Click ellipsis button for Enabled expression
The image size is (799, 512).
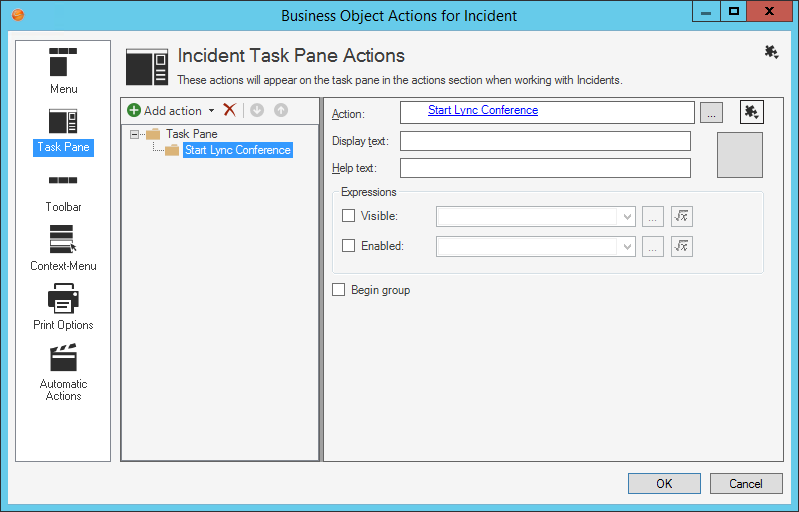coord(653,247)
